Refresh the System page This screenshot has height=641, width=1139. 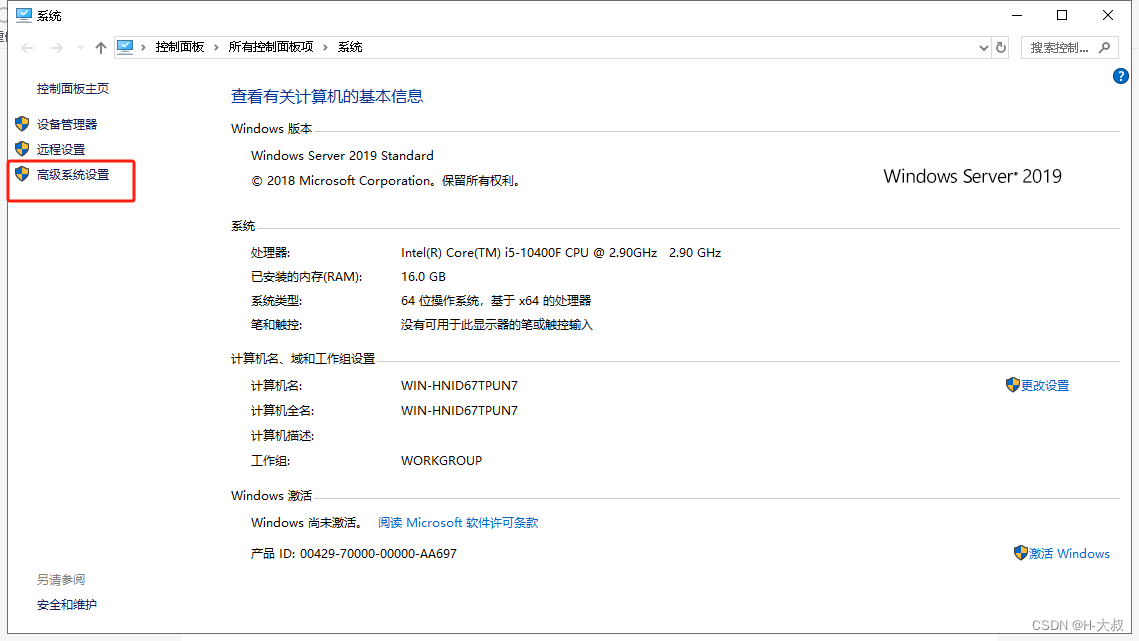(1001, 48)
